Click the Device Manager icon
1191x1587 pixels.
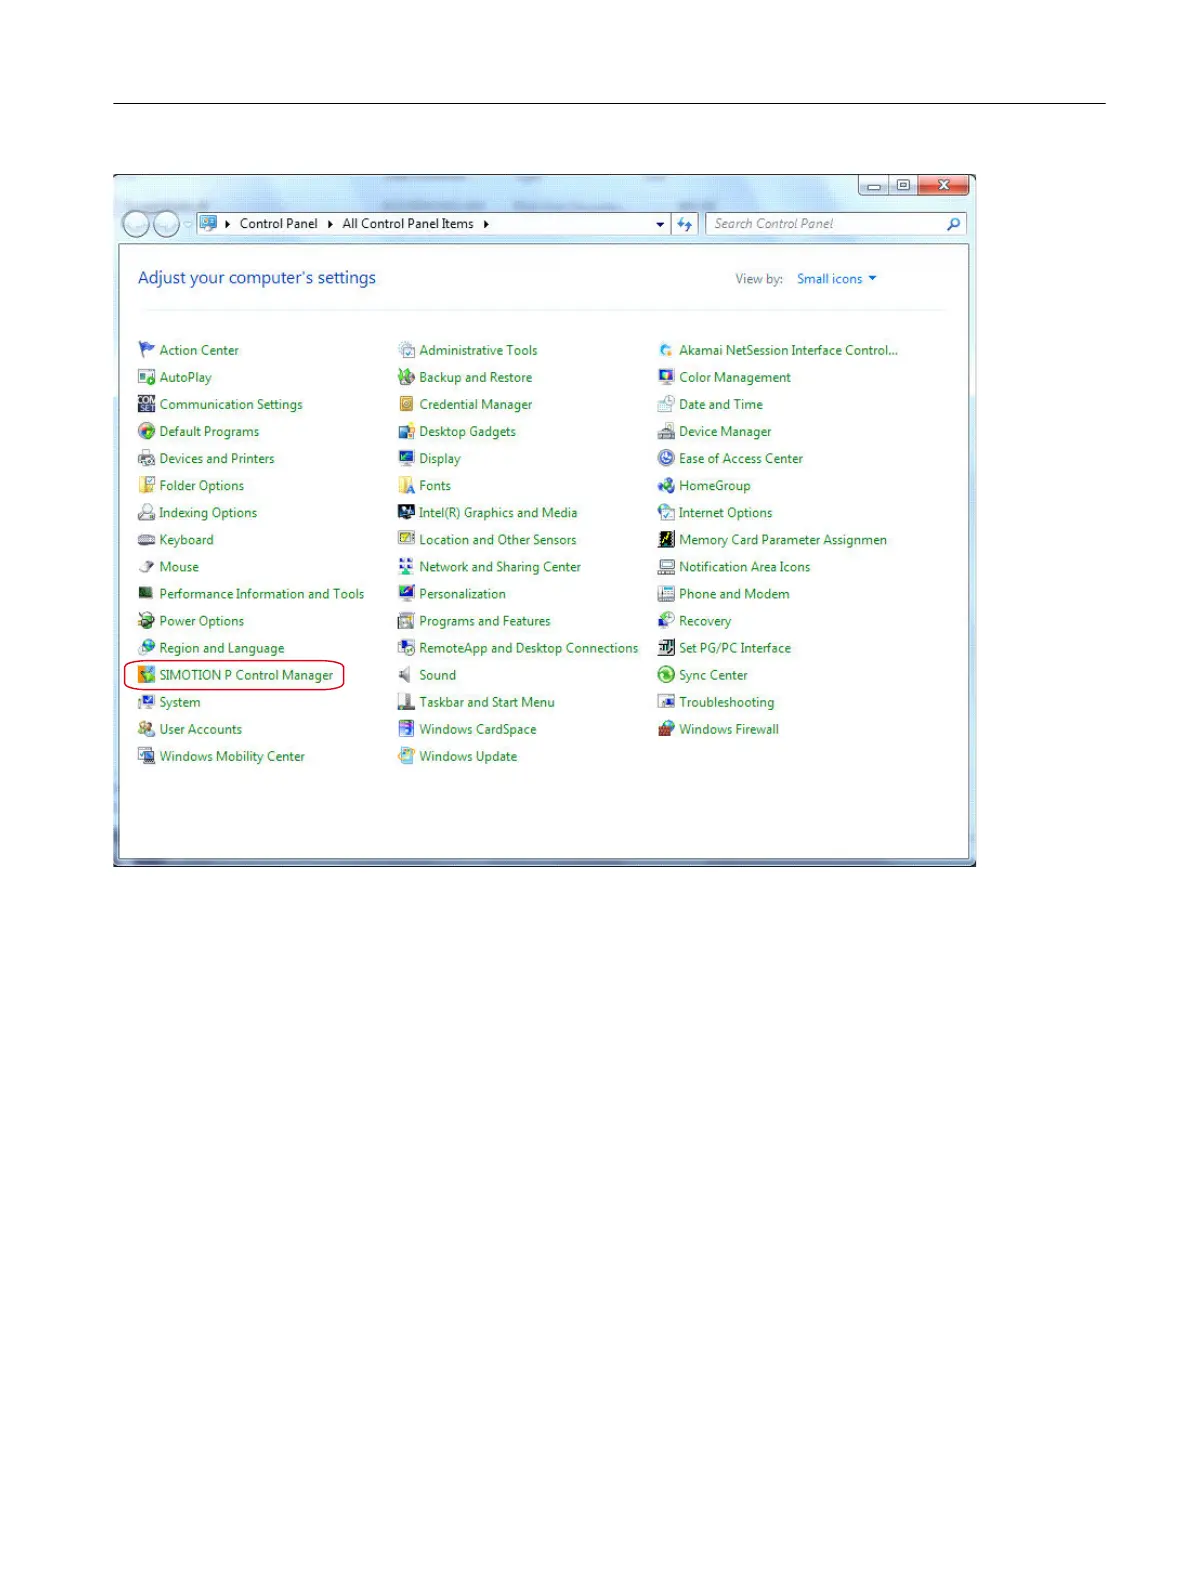pyautogui.click(x=666, y=432)
